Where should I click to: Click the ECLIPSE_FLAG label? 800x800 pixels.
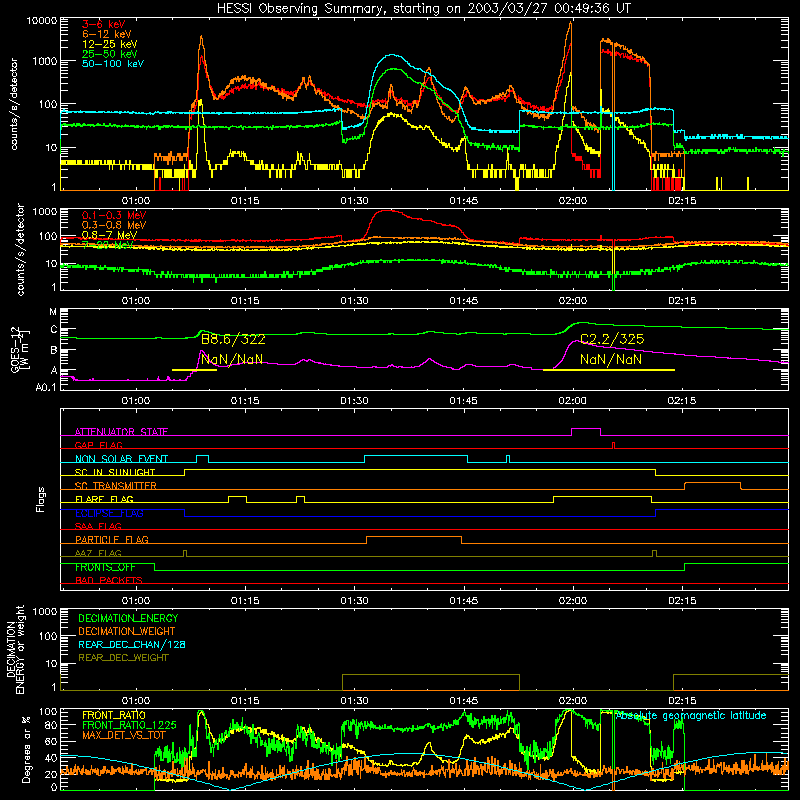coord(109,513)
